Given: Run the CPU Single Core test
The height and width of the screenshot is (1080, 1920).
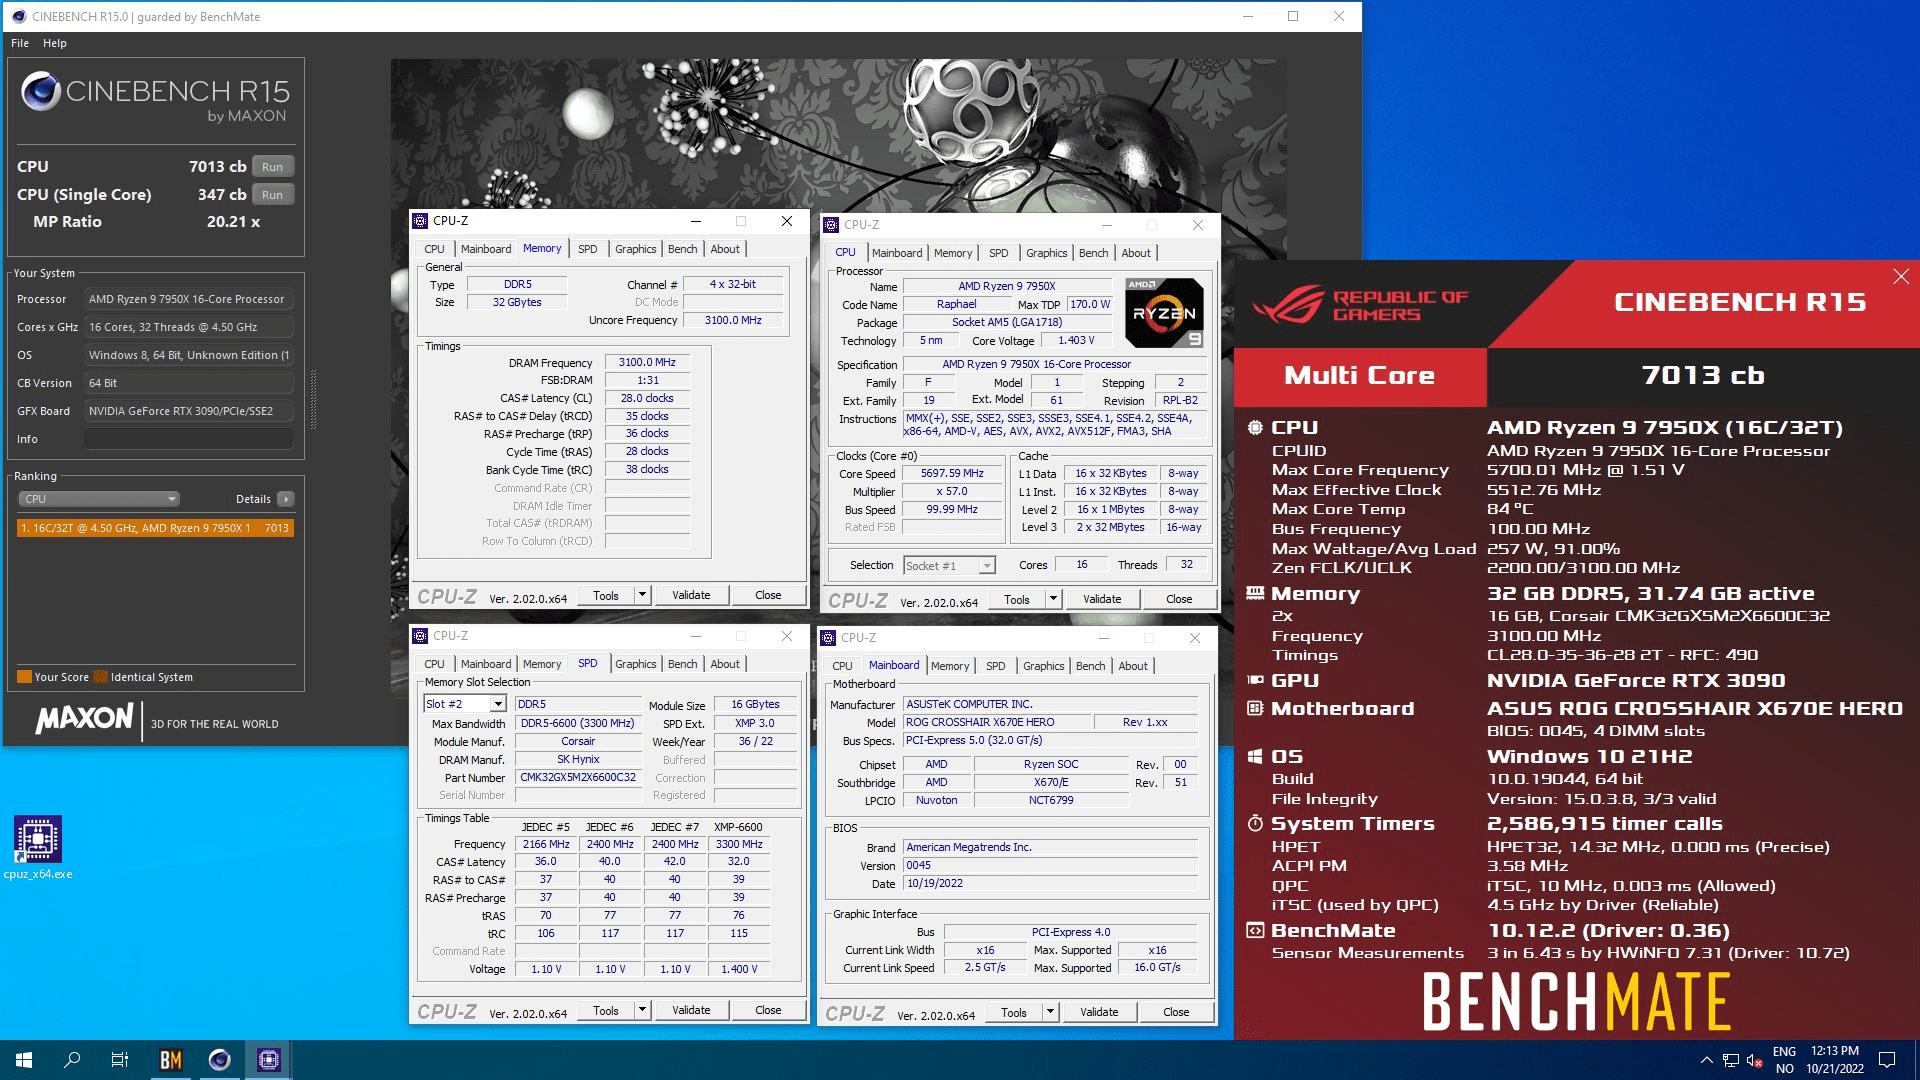Looking at the screenshot, I should coord(272,195).
